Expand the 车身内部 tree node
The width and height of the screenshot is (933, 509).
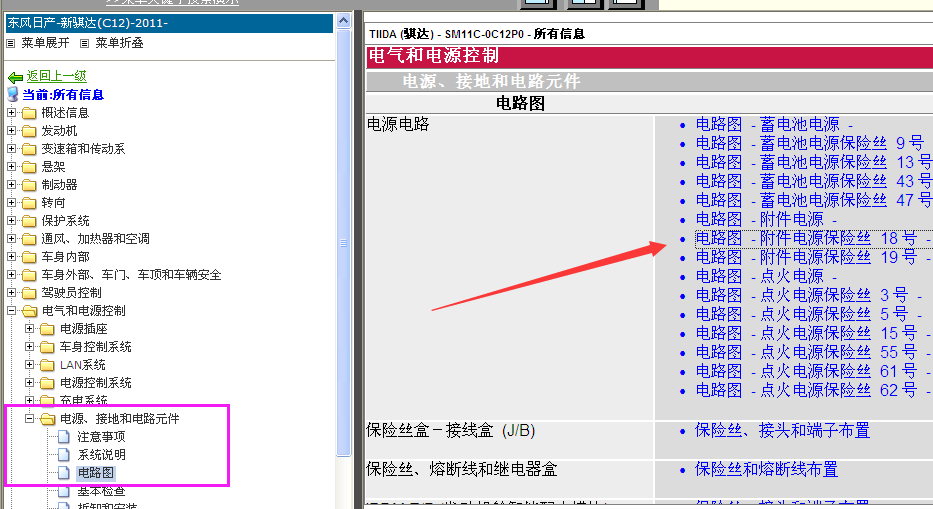pyautogui.click(x=11, y=256)
